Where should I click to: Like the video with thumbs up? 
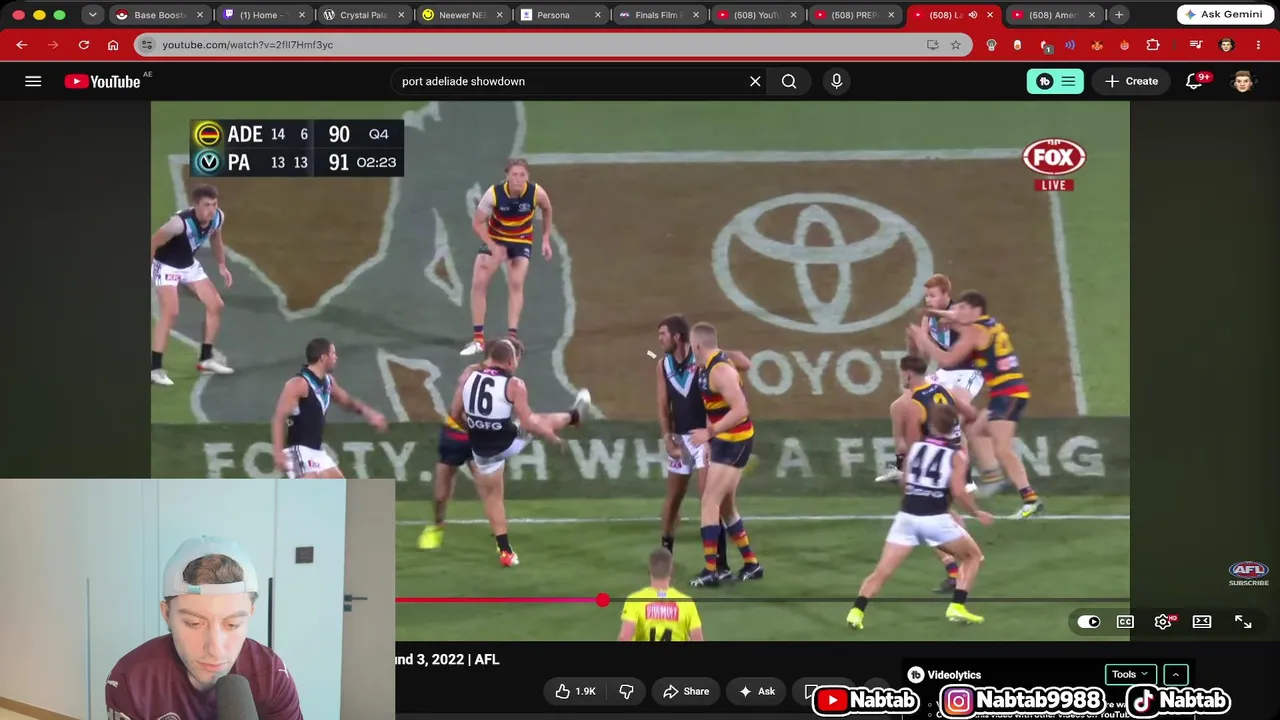coord(575,691)
